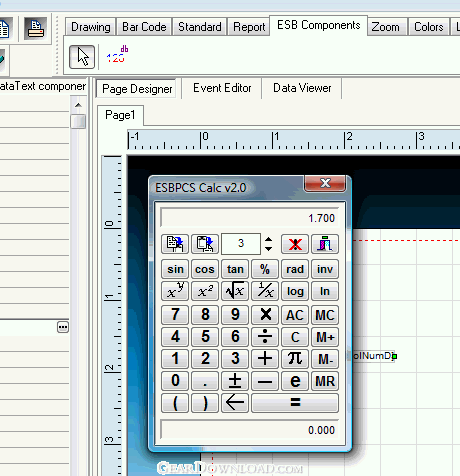460x476 pixels.
Task: Click the number 7 key
Action: point(175,315)
